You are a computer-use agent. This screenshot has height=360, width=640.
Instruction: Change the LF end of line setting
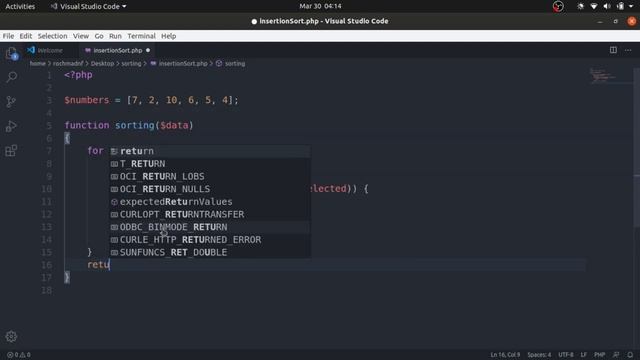(x=584, y=355)
